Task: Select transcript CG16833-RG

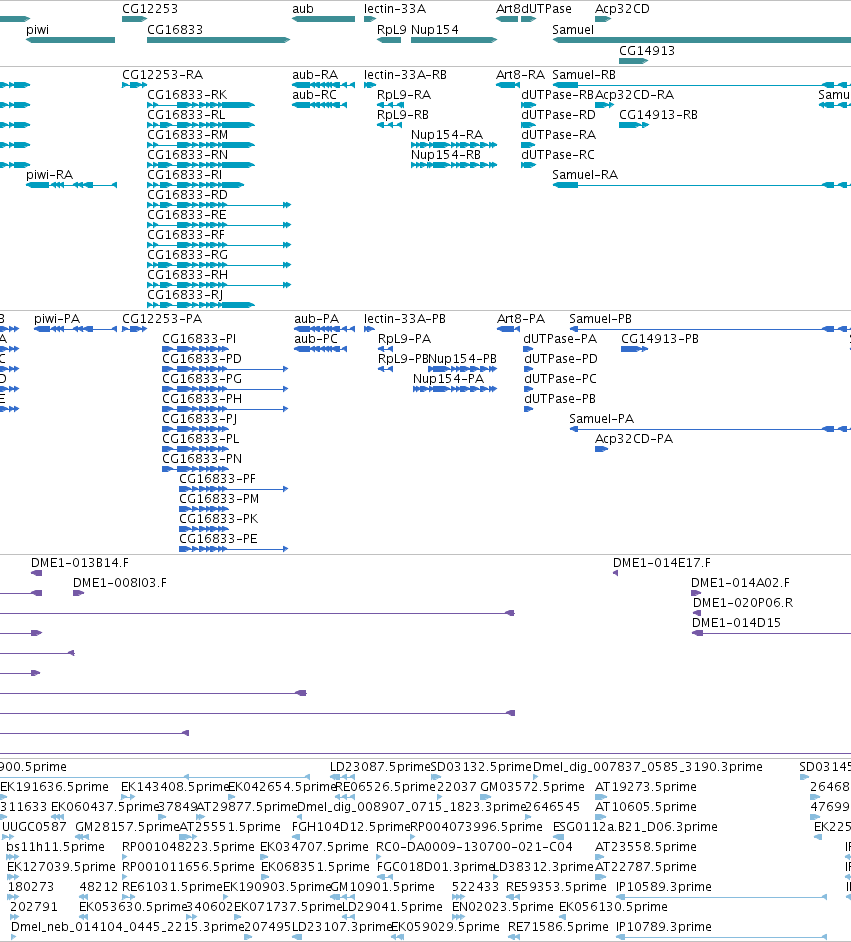Action: (x=187, y=255)
